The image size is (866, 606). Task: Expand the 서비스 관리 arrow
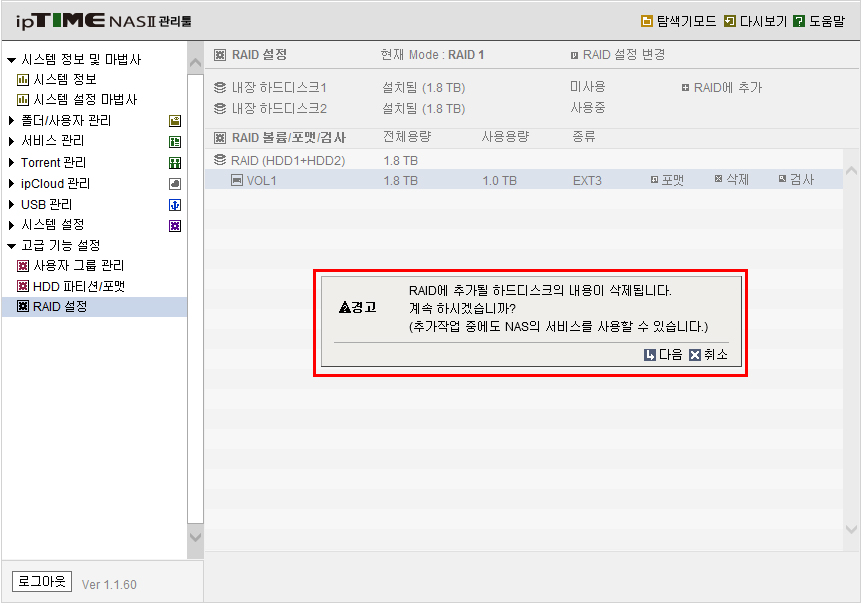point(11,141)
